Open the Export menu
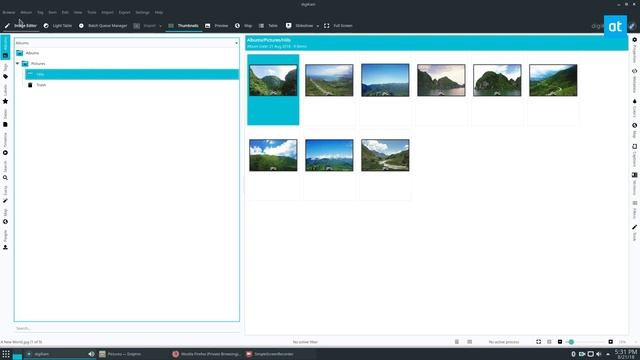640x360 pixels. [124, 13]
